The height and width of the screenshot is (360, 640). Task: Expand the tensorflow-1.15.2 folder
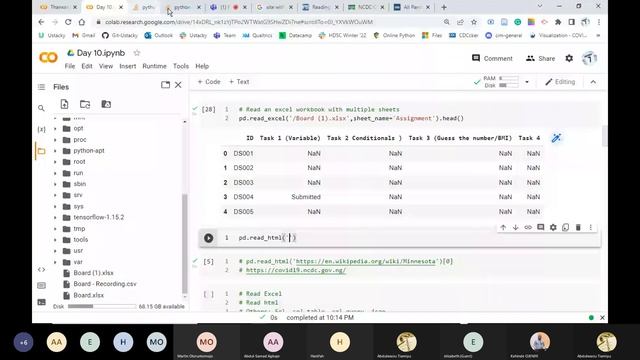pyautogui.click(x=56, y=218)
